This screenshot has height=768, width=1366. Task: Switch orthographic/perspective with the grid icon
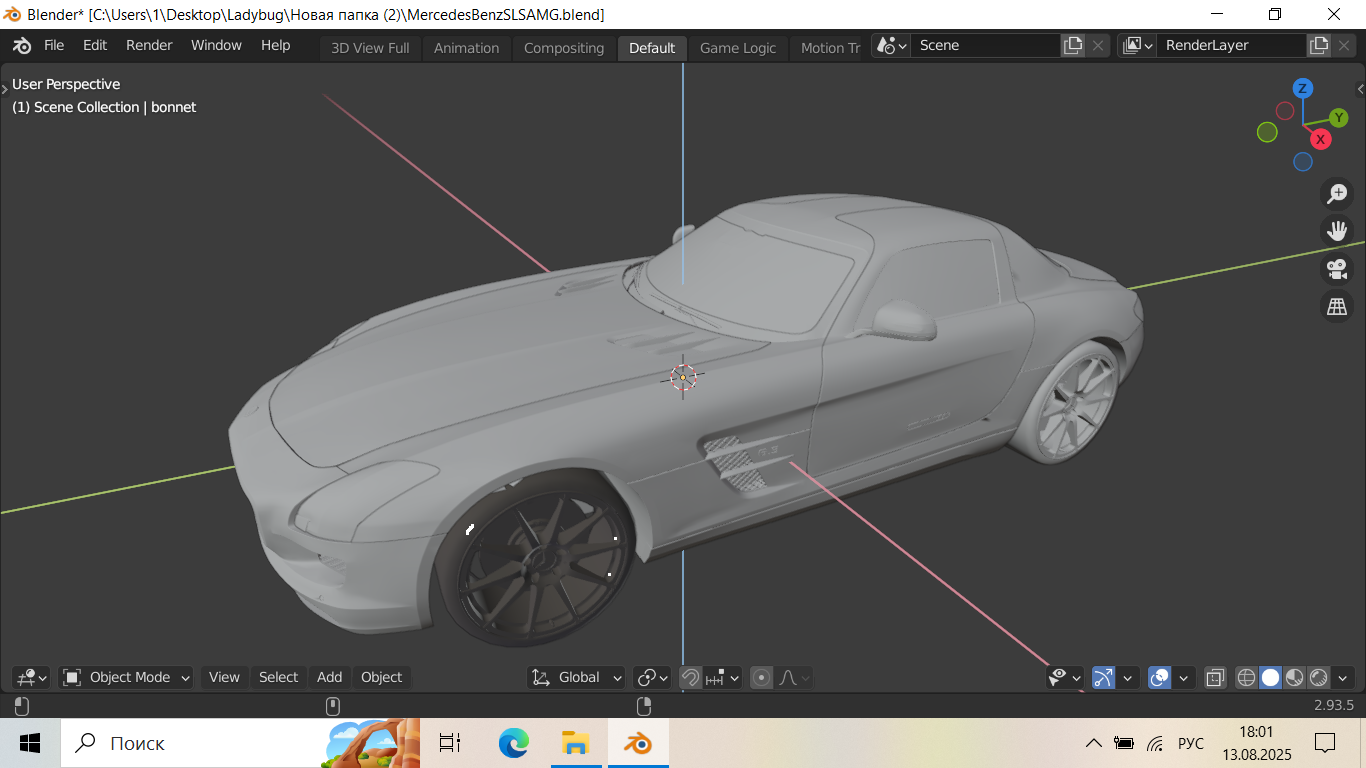[x=1337, y=306]
